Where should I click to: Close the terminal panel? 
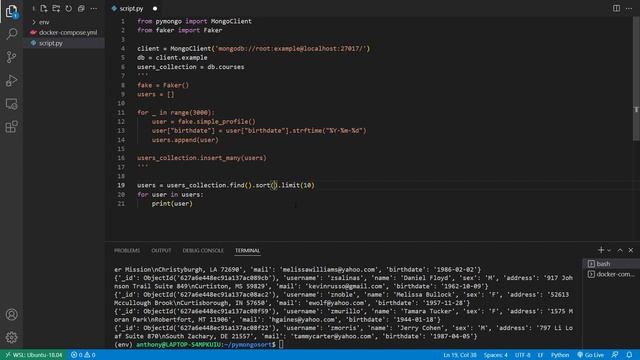click(x=631, y=250)
